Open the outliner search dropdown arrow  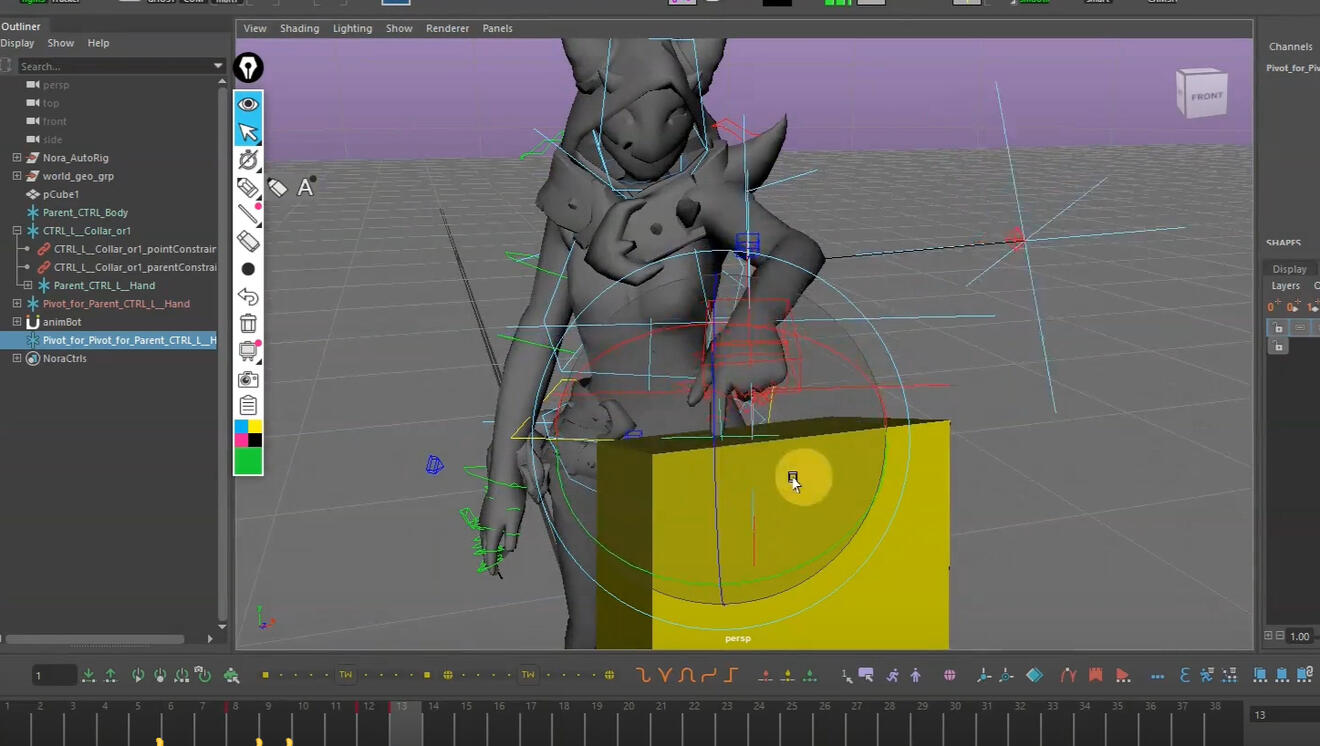[217, 66]
